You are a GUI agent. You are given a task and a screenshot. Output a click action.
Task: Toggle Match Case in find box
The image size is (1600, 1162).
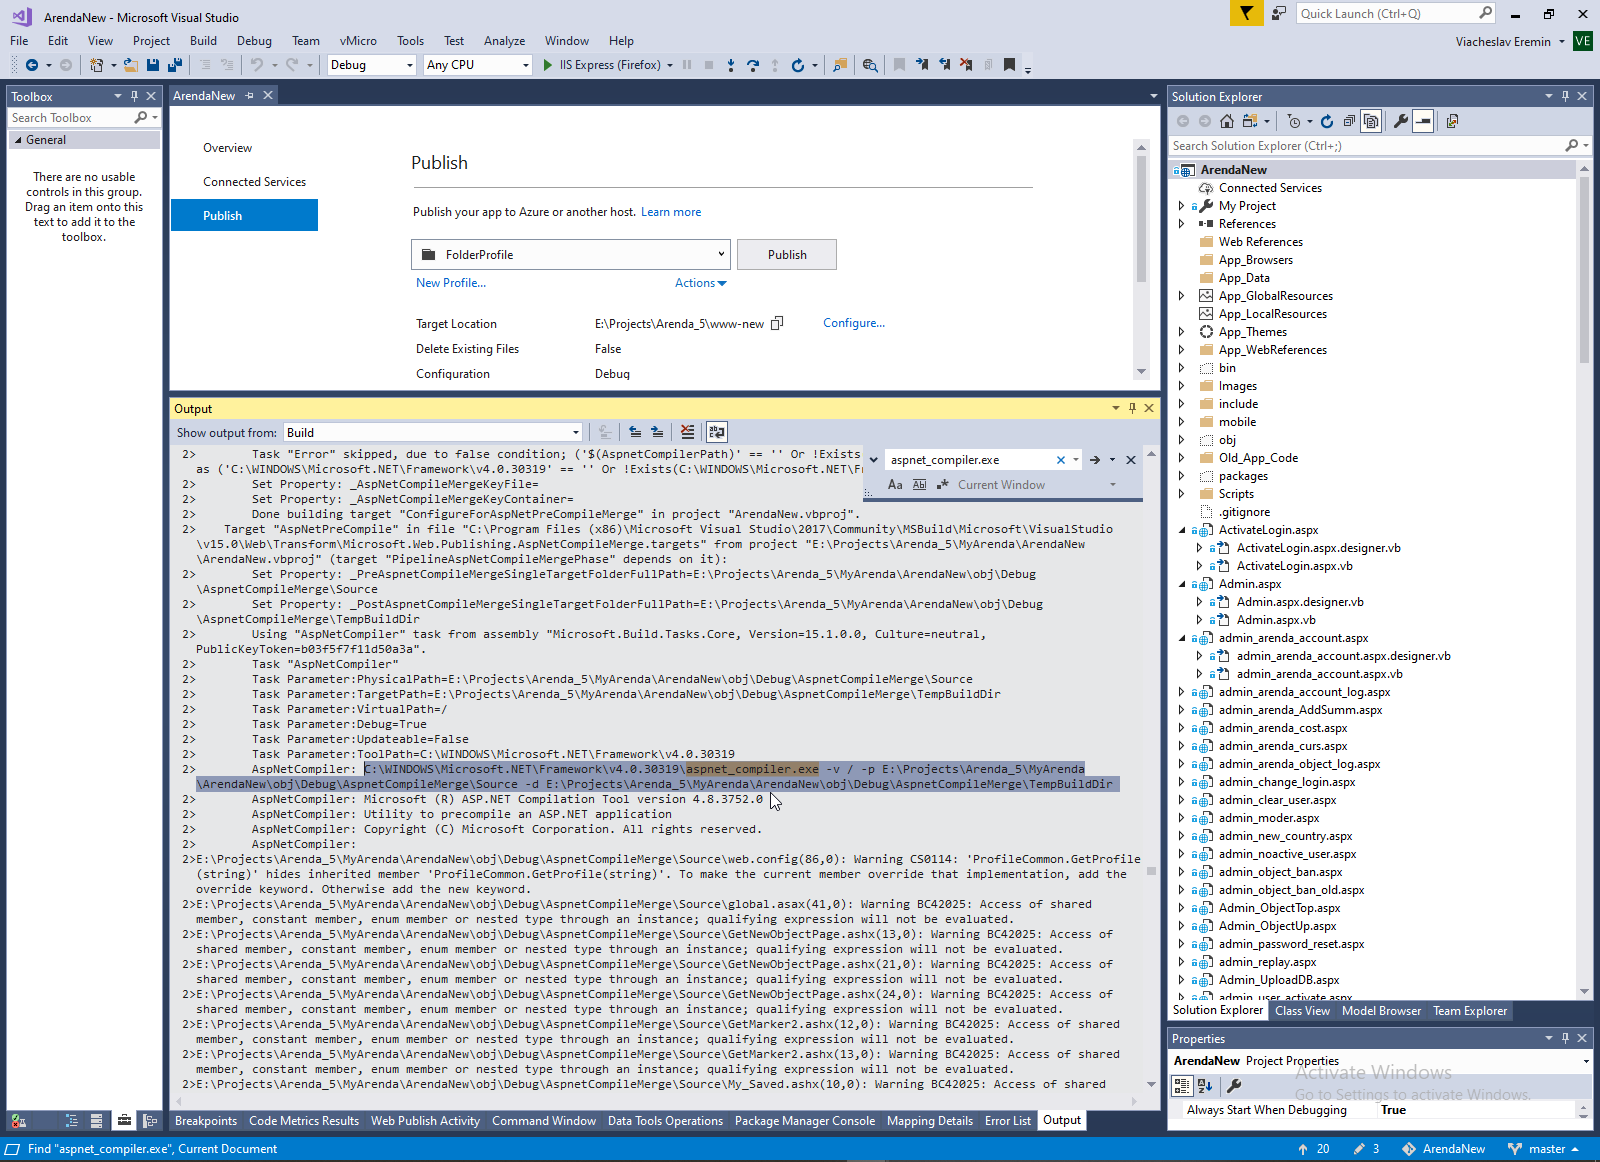(895, 485)
